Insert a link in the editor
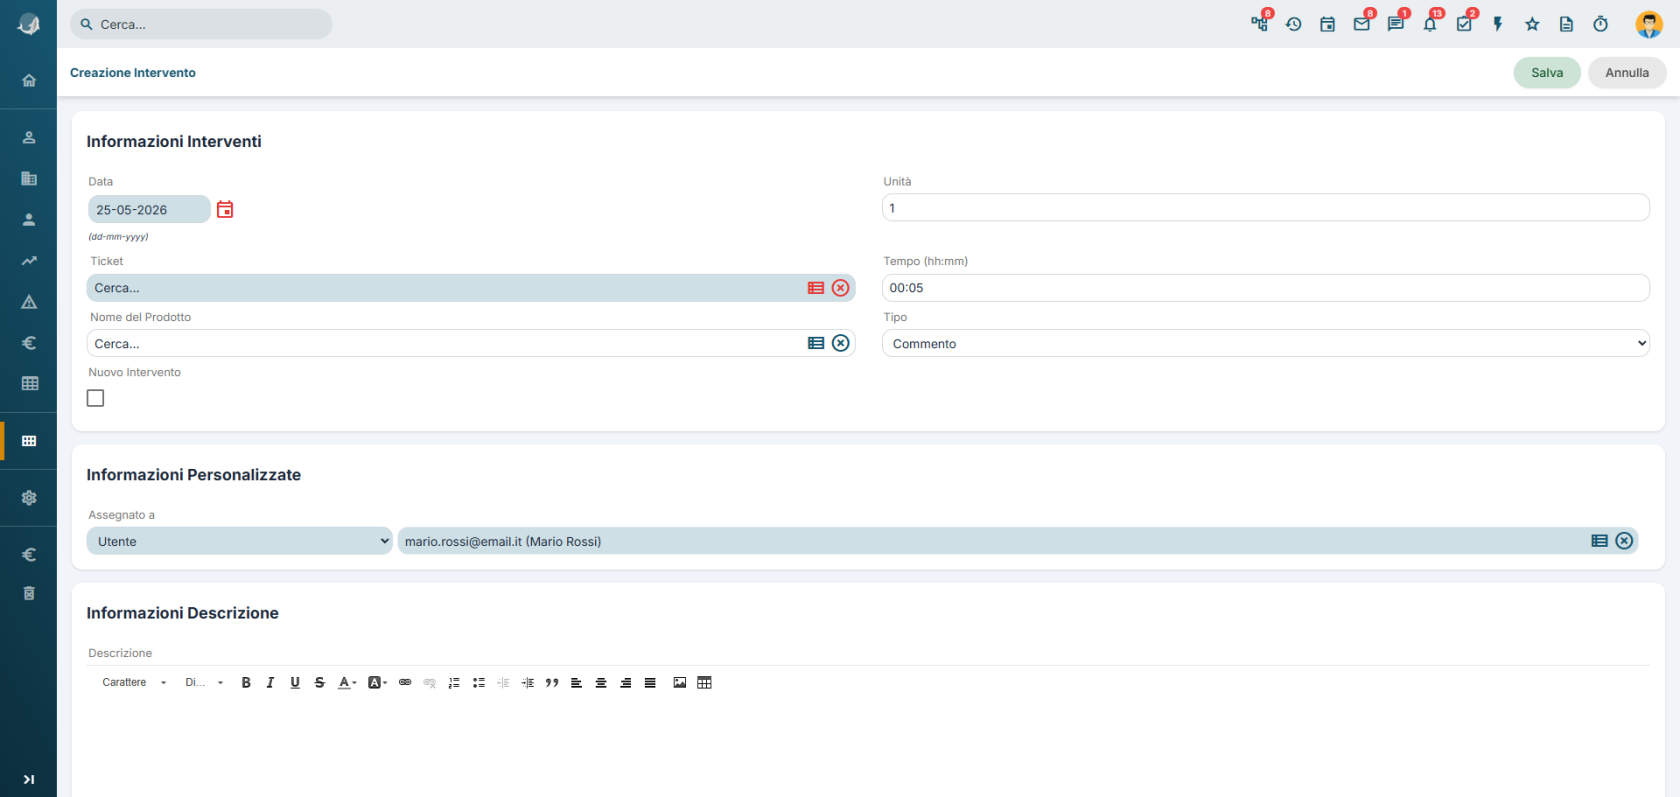The image size is (1680, 797). coord(405,682)
